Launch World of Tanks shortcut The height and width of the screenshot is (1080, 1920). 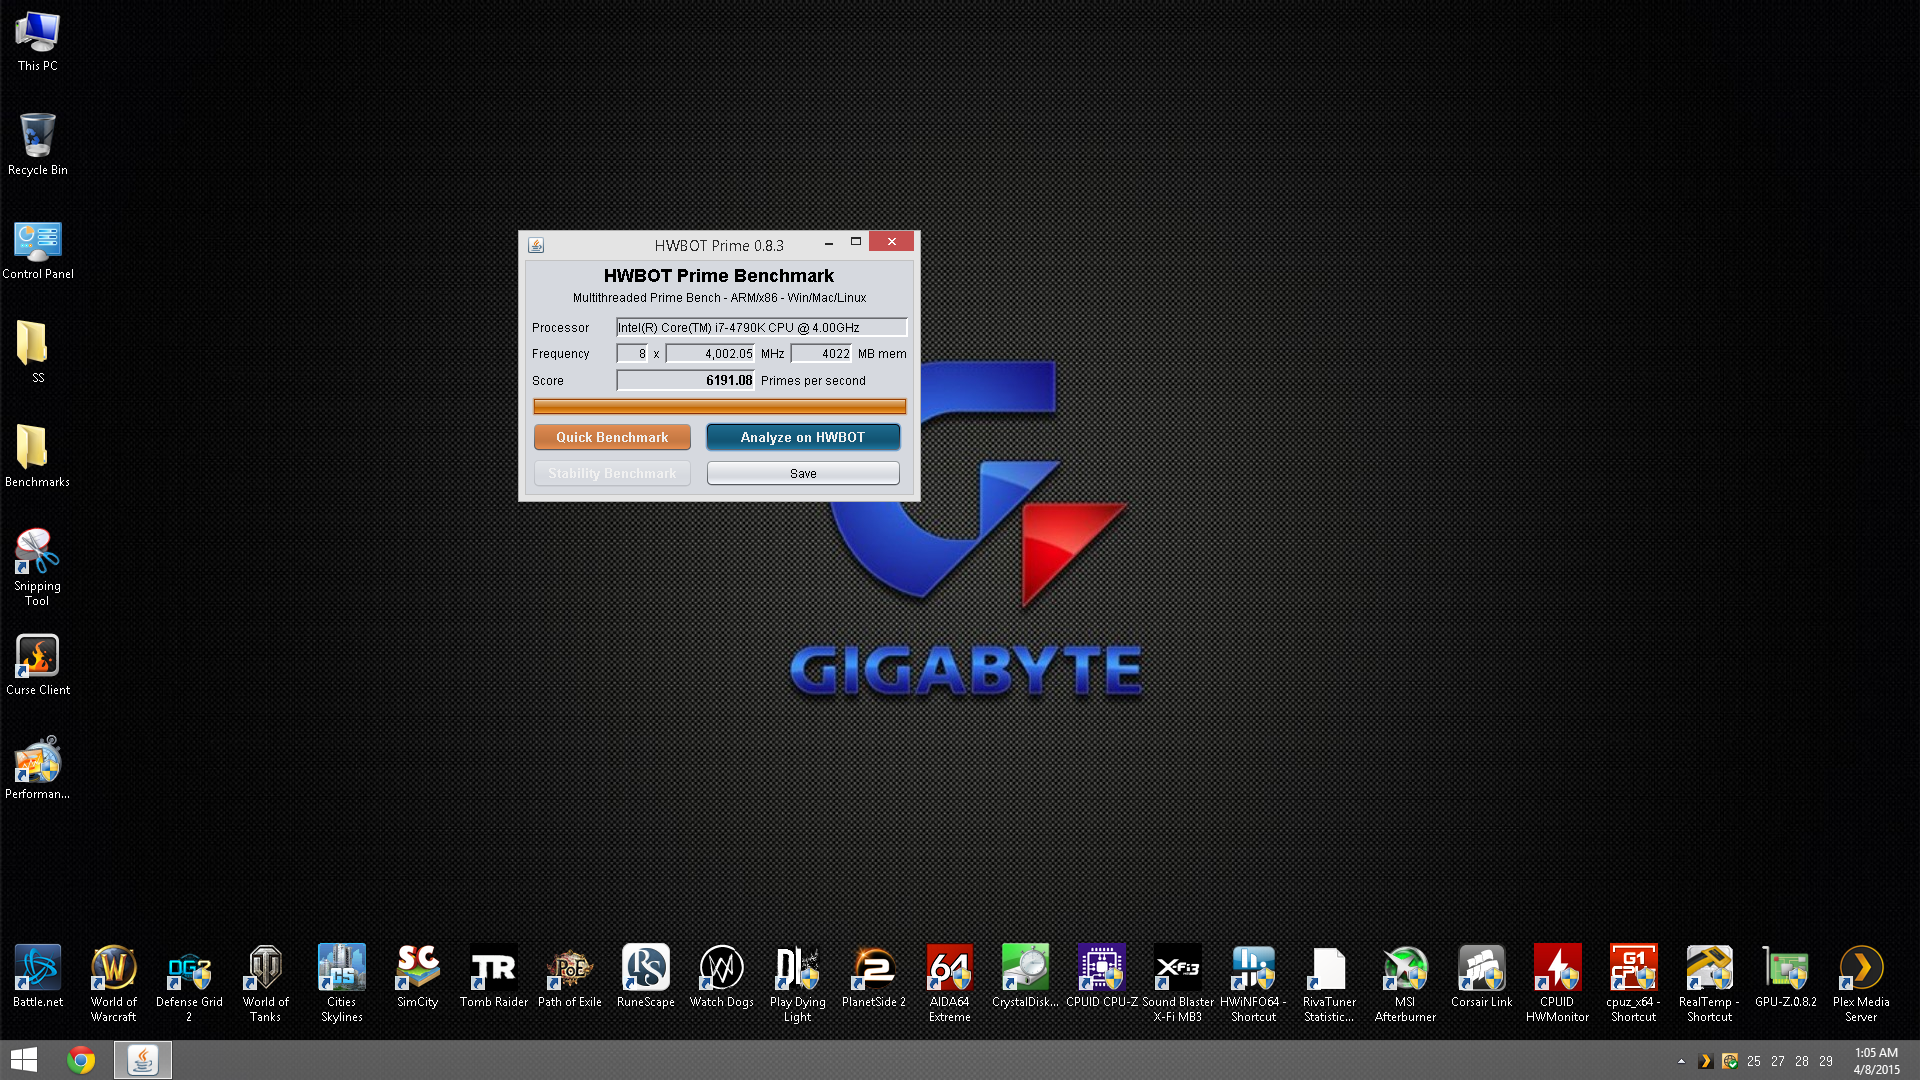click(266, 984)
